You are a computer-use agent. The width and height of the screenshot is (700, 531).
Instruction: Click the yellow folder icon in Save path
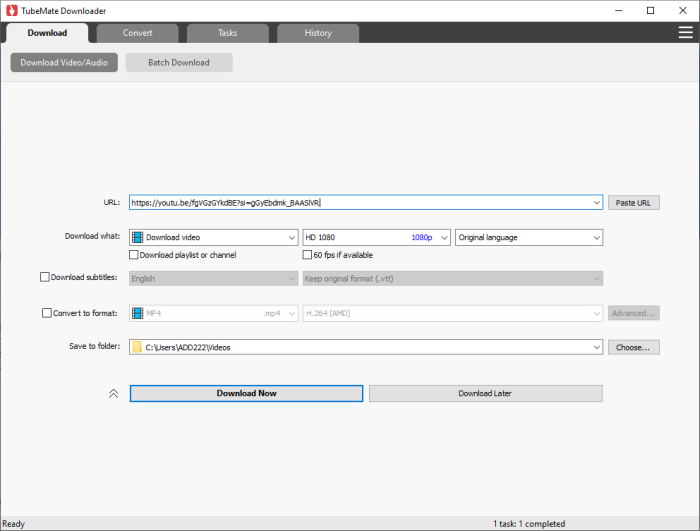tap(137, 347)
